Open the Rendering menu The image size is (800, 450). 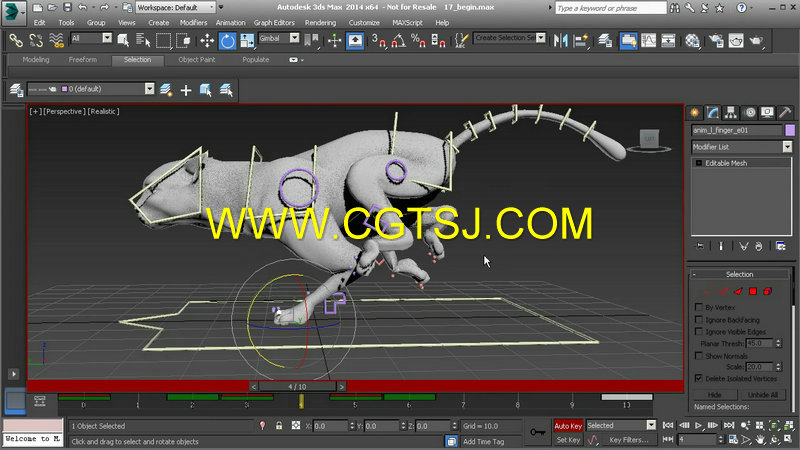320,23
